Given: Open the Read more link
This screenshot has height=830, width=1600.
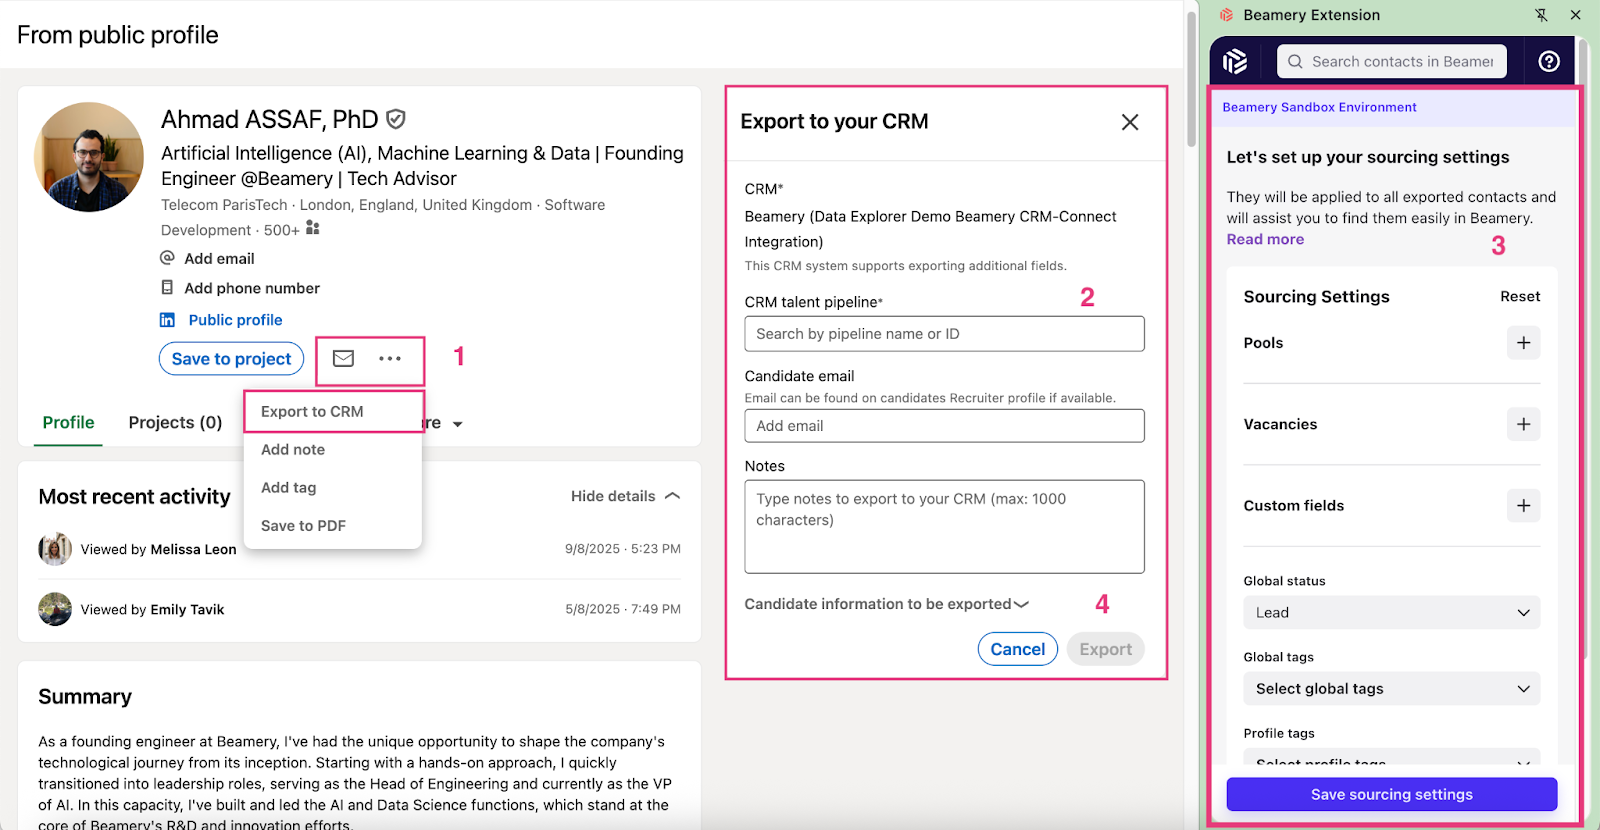Looking at the screenshot, I should (x=1265, y=240).
